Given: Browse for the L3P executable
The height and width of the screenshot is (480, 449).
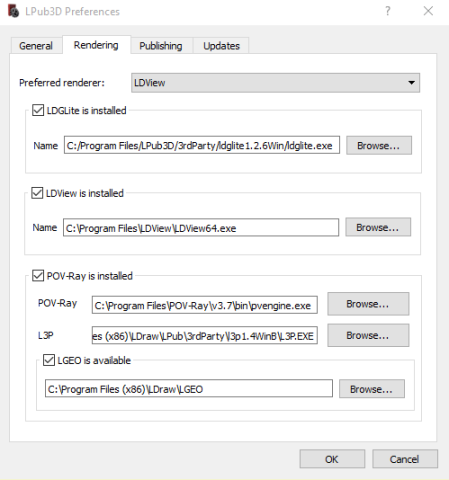Looking at the screenshot, I should coord(368,335).
